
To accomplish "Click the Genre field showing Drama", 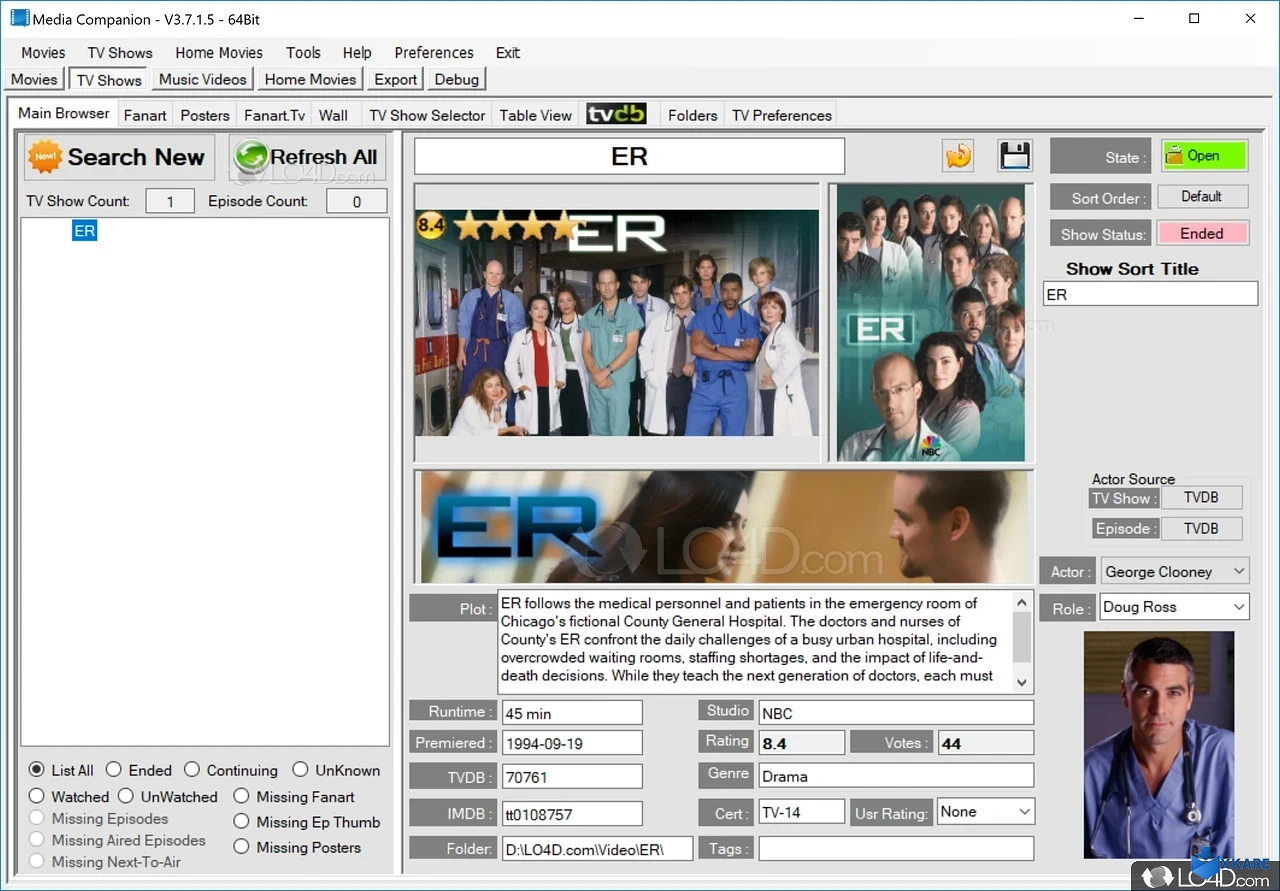I will pyautogui.click(x=895, y=775).
